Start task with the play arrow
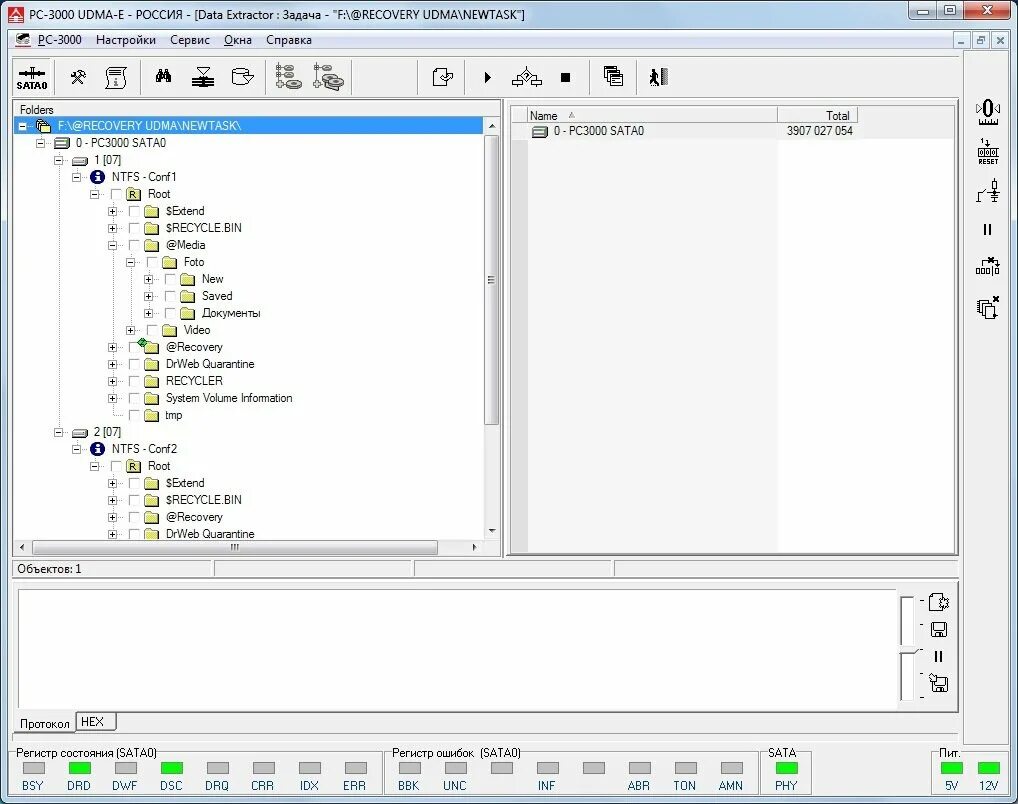1018x804 pixels. pos(488,78)
